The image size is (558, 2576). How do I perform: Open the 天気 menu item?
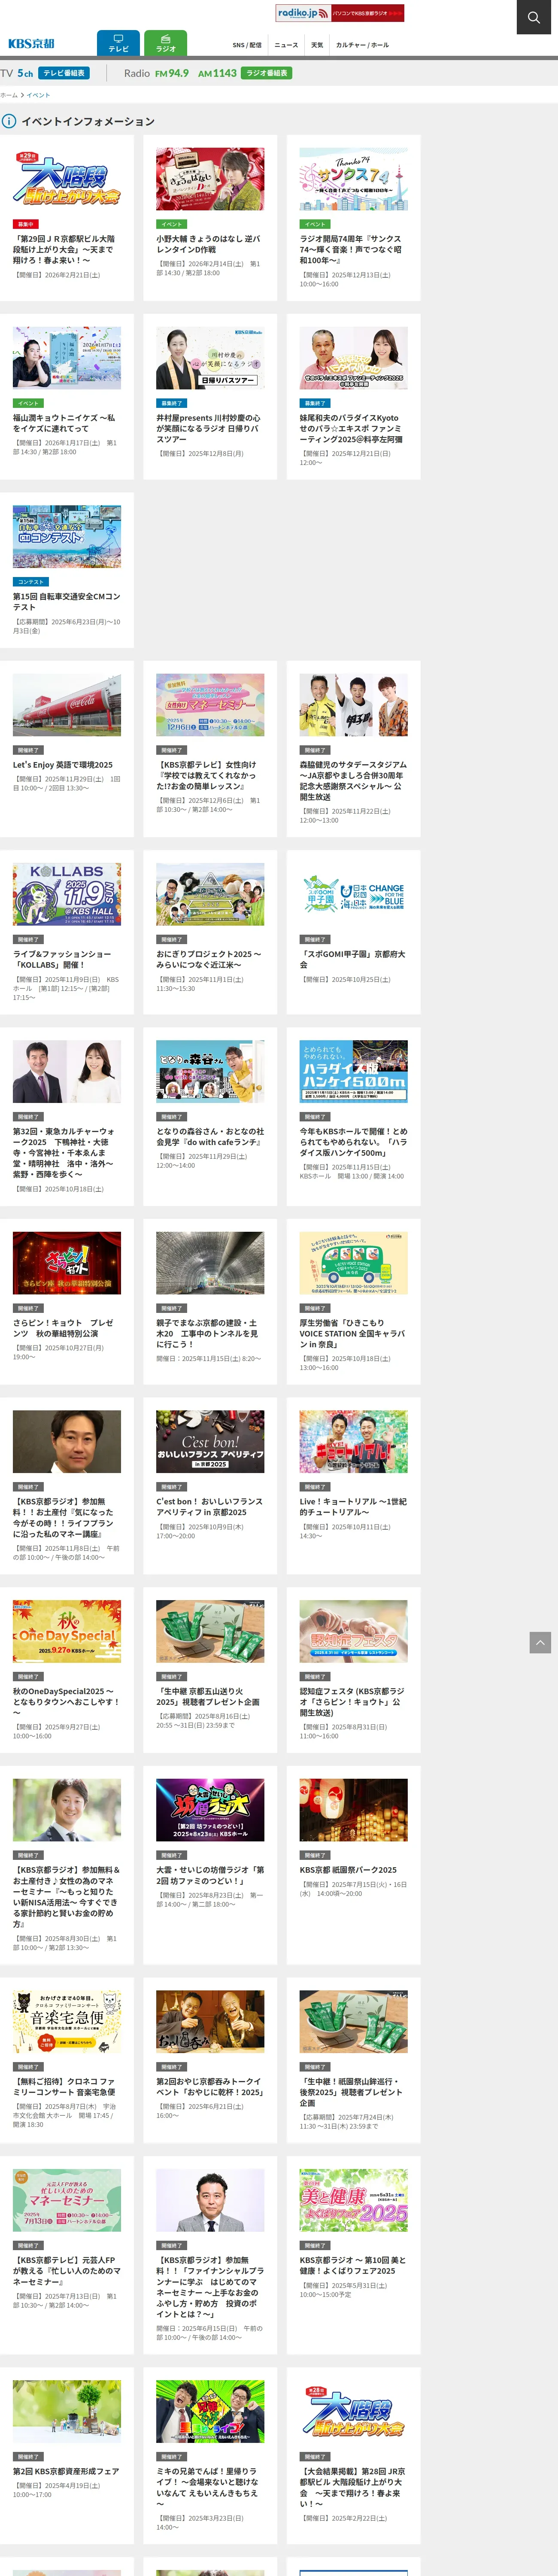317,45
